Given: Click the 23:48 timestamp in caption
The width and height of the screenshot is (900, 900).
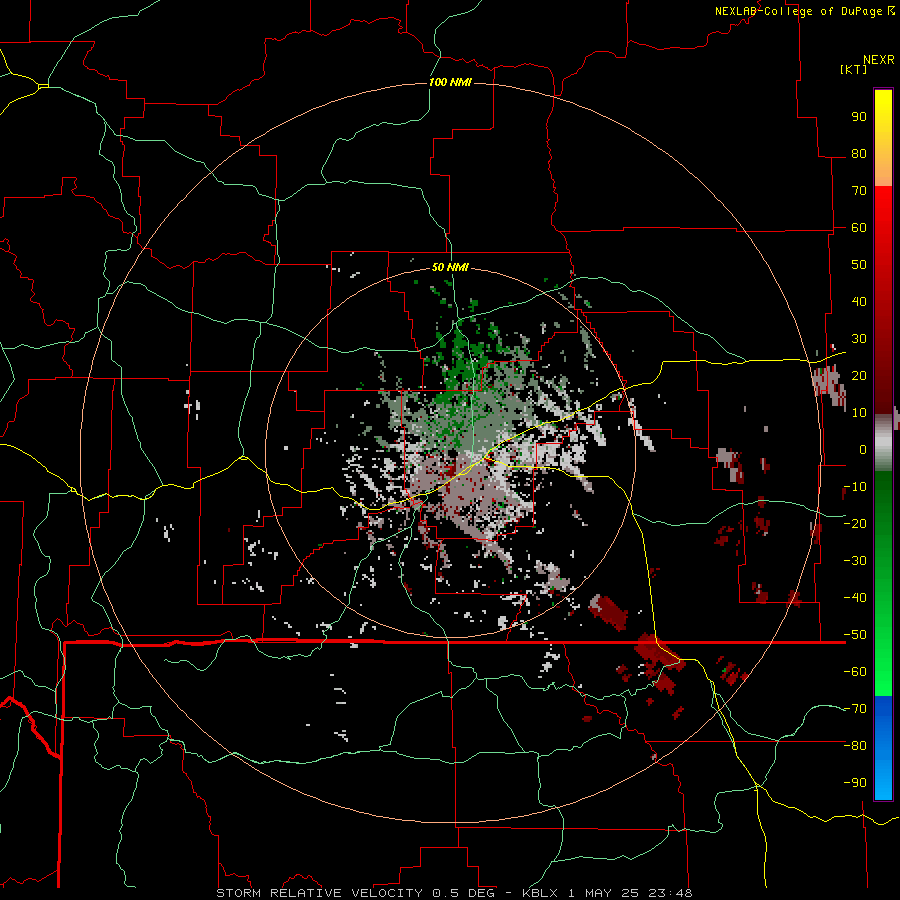Looking at the screenshot, I should [670, 893].
